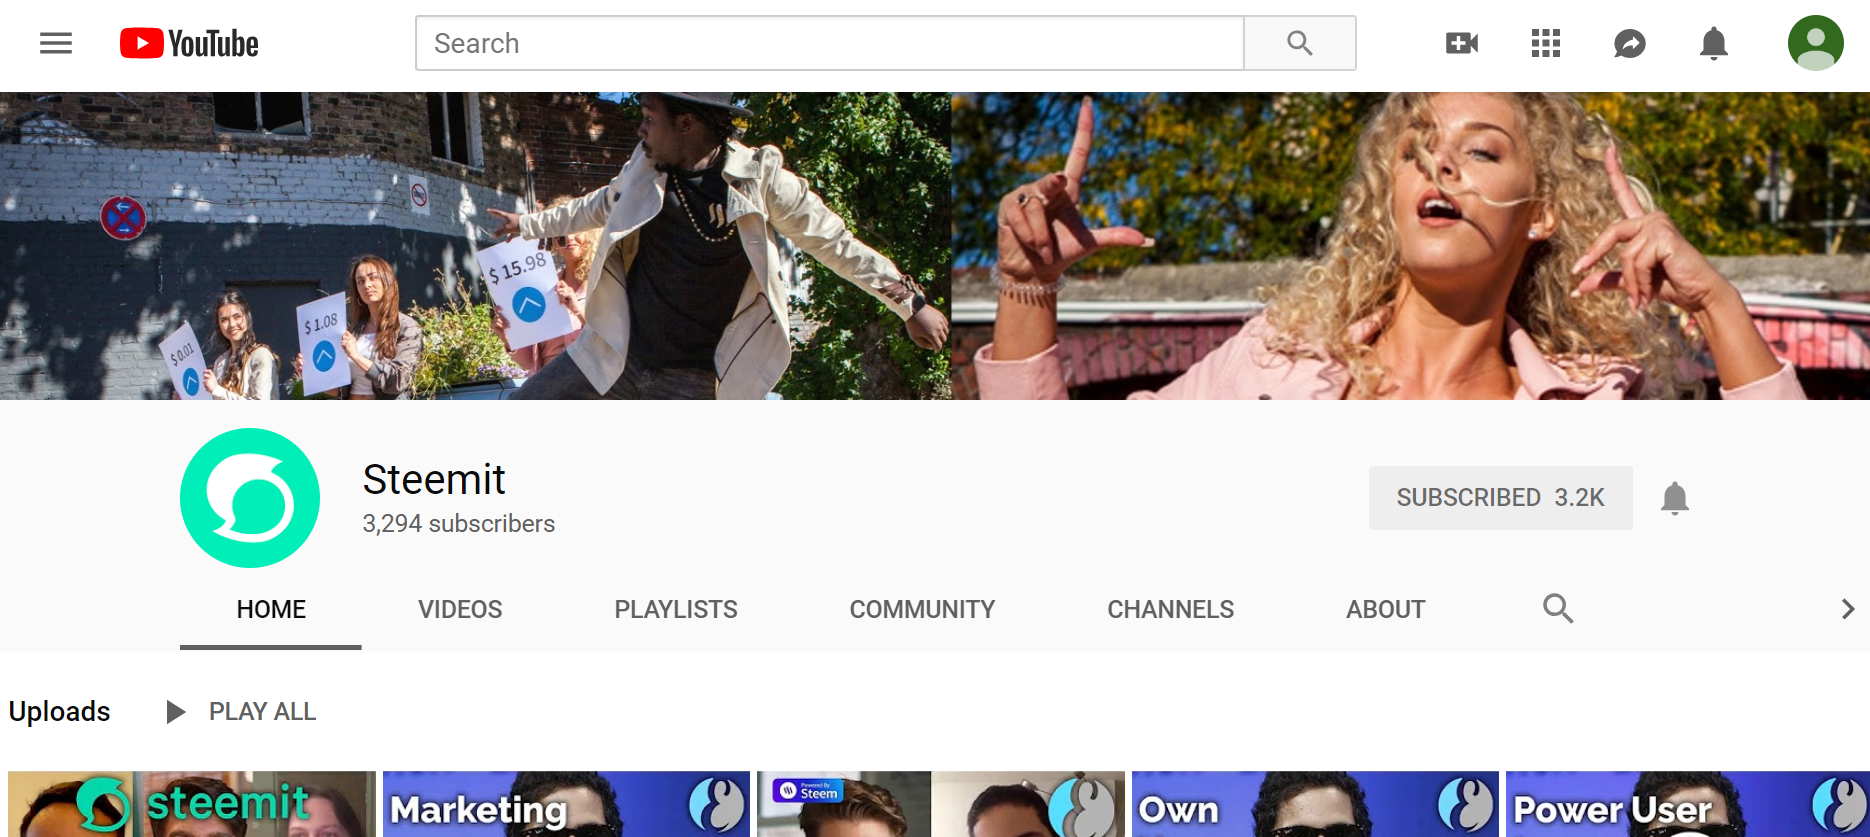
Task: Click into the Search field
Action: pyautogui.click(x=829, y=43)
